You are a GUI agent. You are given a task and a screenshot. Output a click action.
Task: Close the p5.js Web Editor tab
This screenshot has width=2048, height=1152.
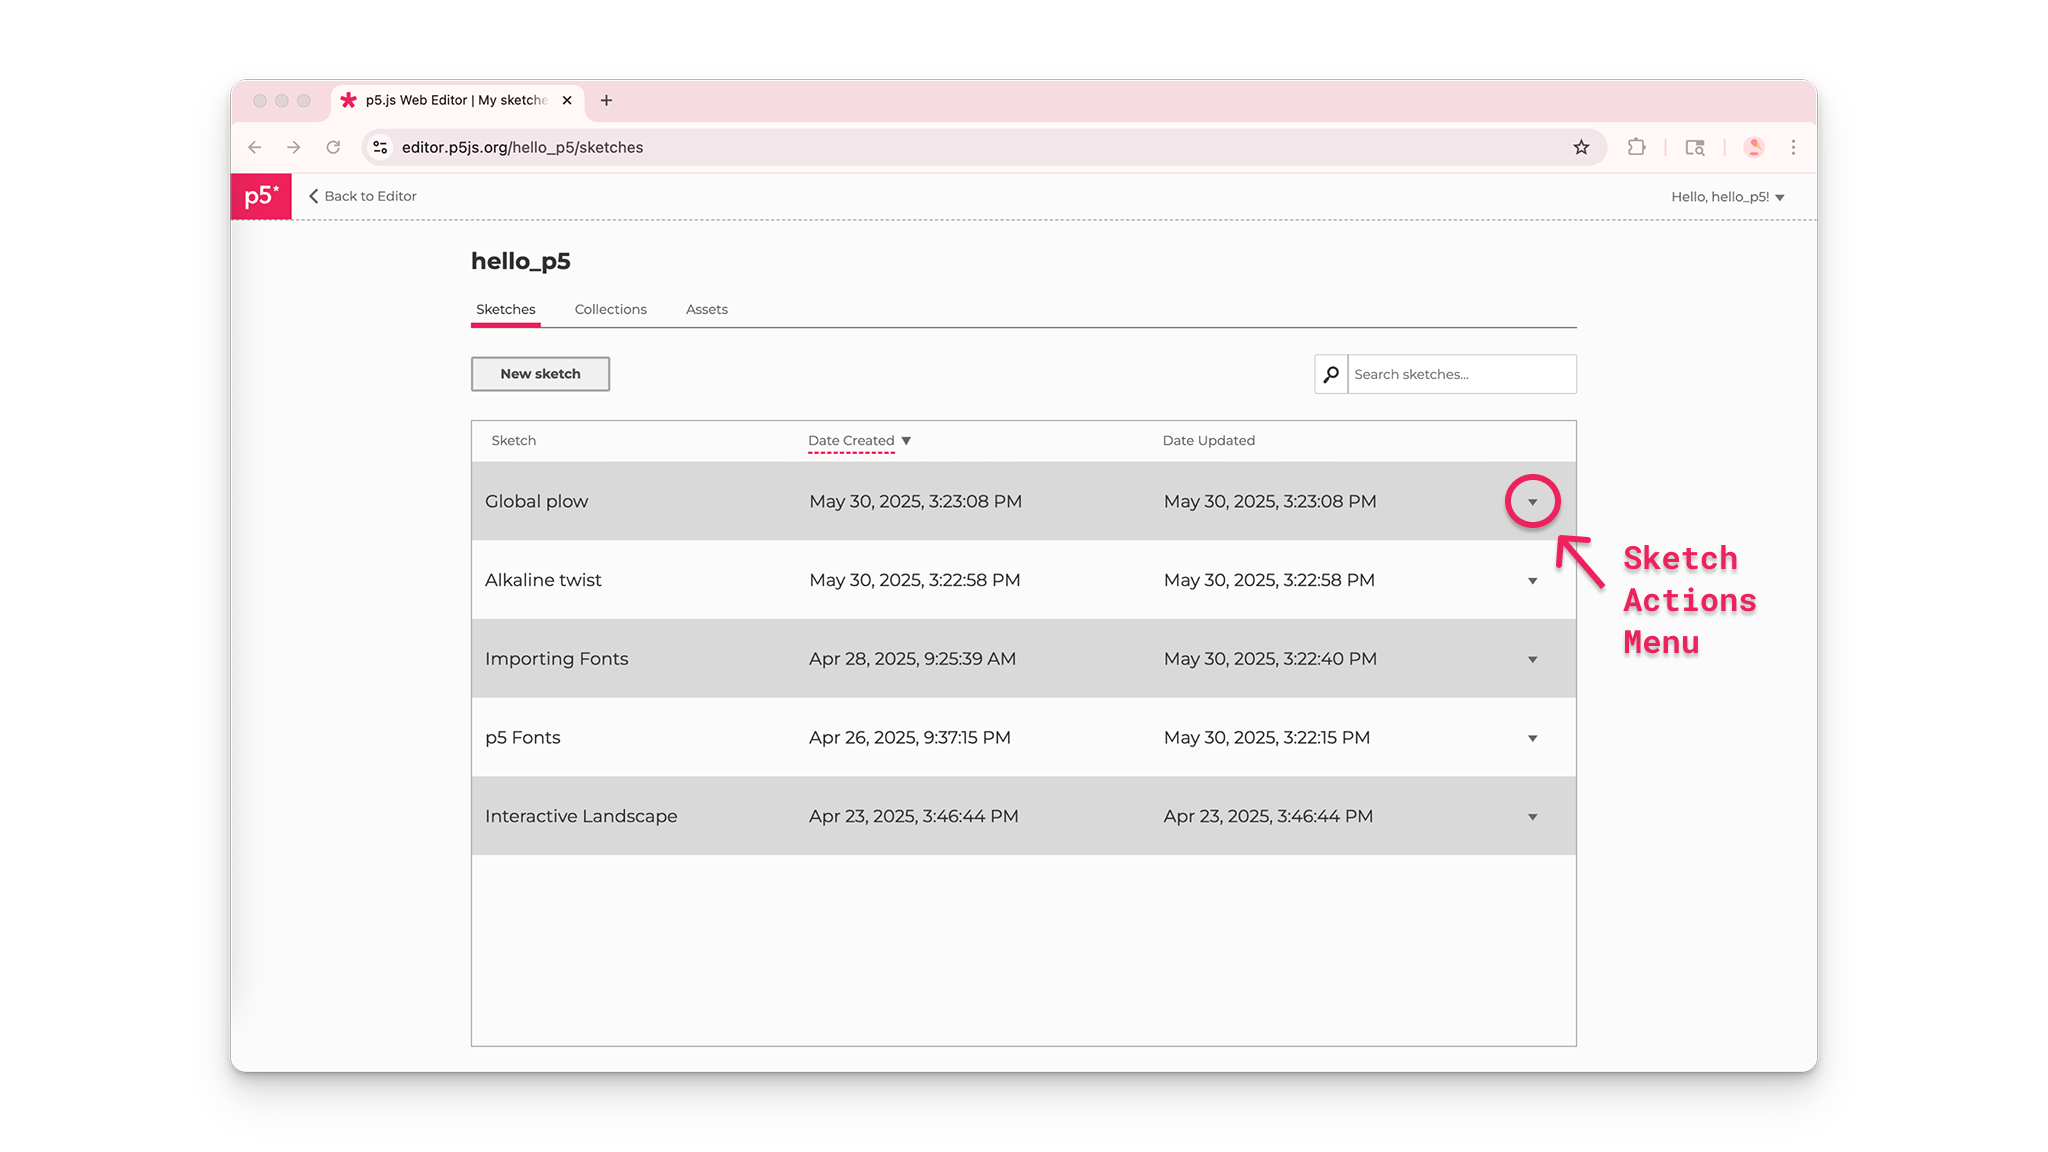pos(567,100)
